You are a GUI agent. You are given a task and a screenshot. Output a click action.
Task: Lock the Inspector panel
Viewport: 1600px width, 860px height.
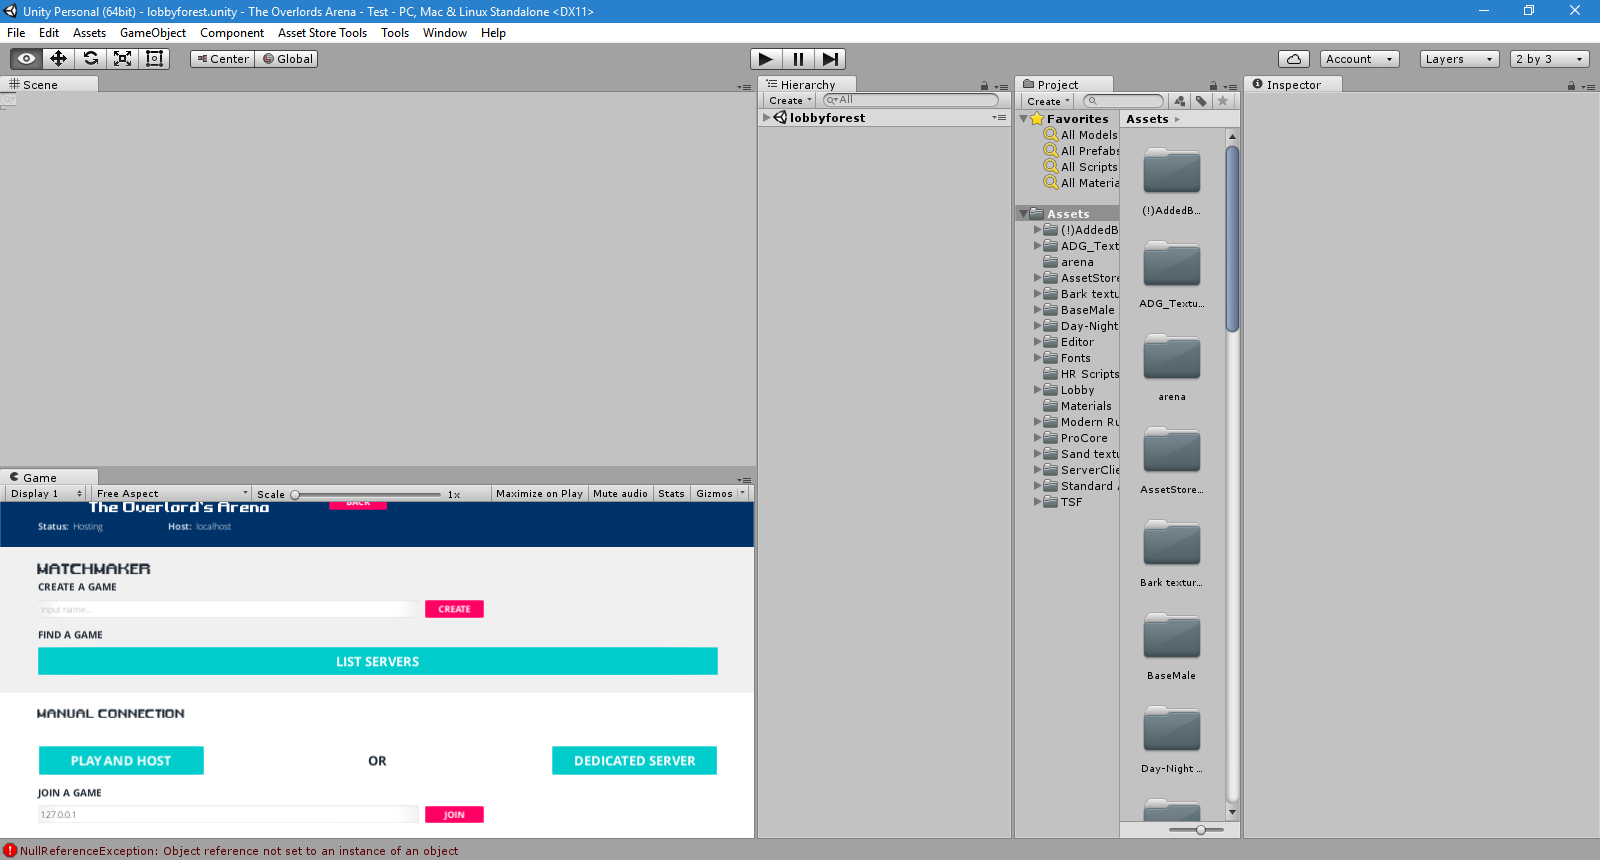tap(1571, 86)
